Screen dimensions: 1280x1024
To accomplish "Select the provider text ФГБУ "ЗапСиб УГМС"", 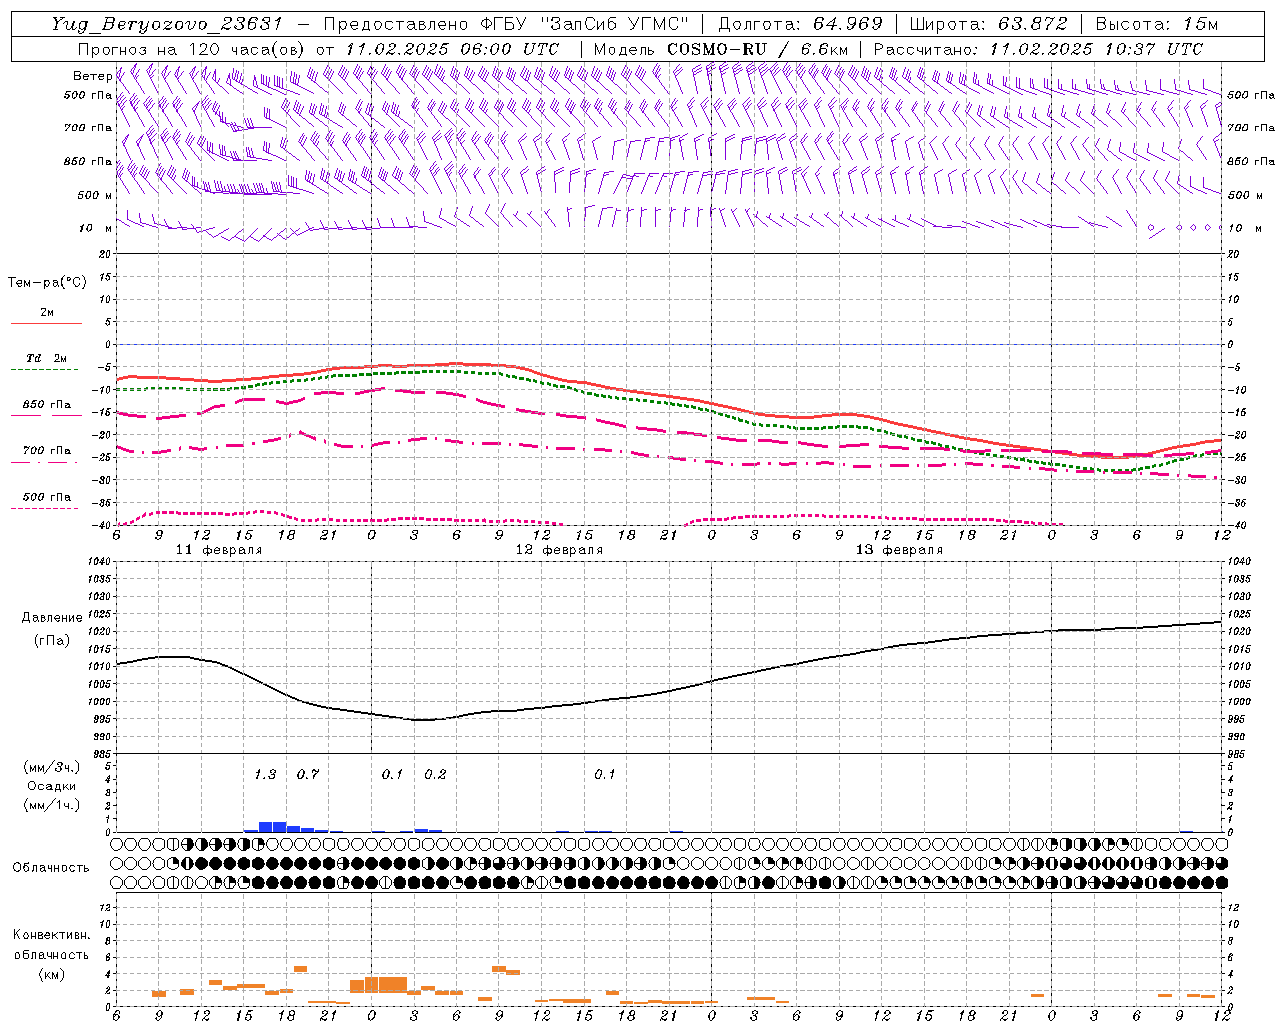I will (588, 24).
